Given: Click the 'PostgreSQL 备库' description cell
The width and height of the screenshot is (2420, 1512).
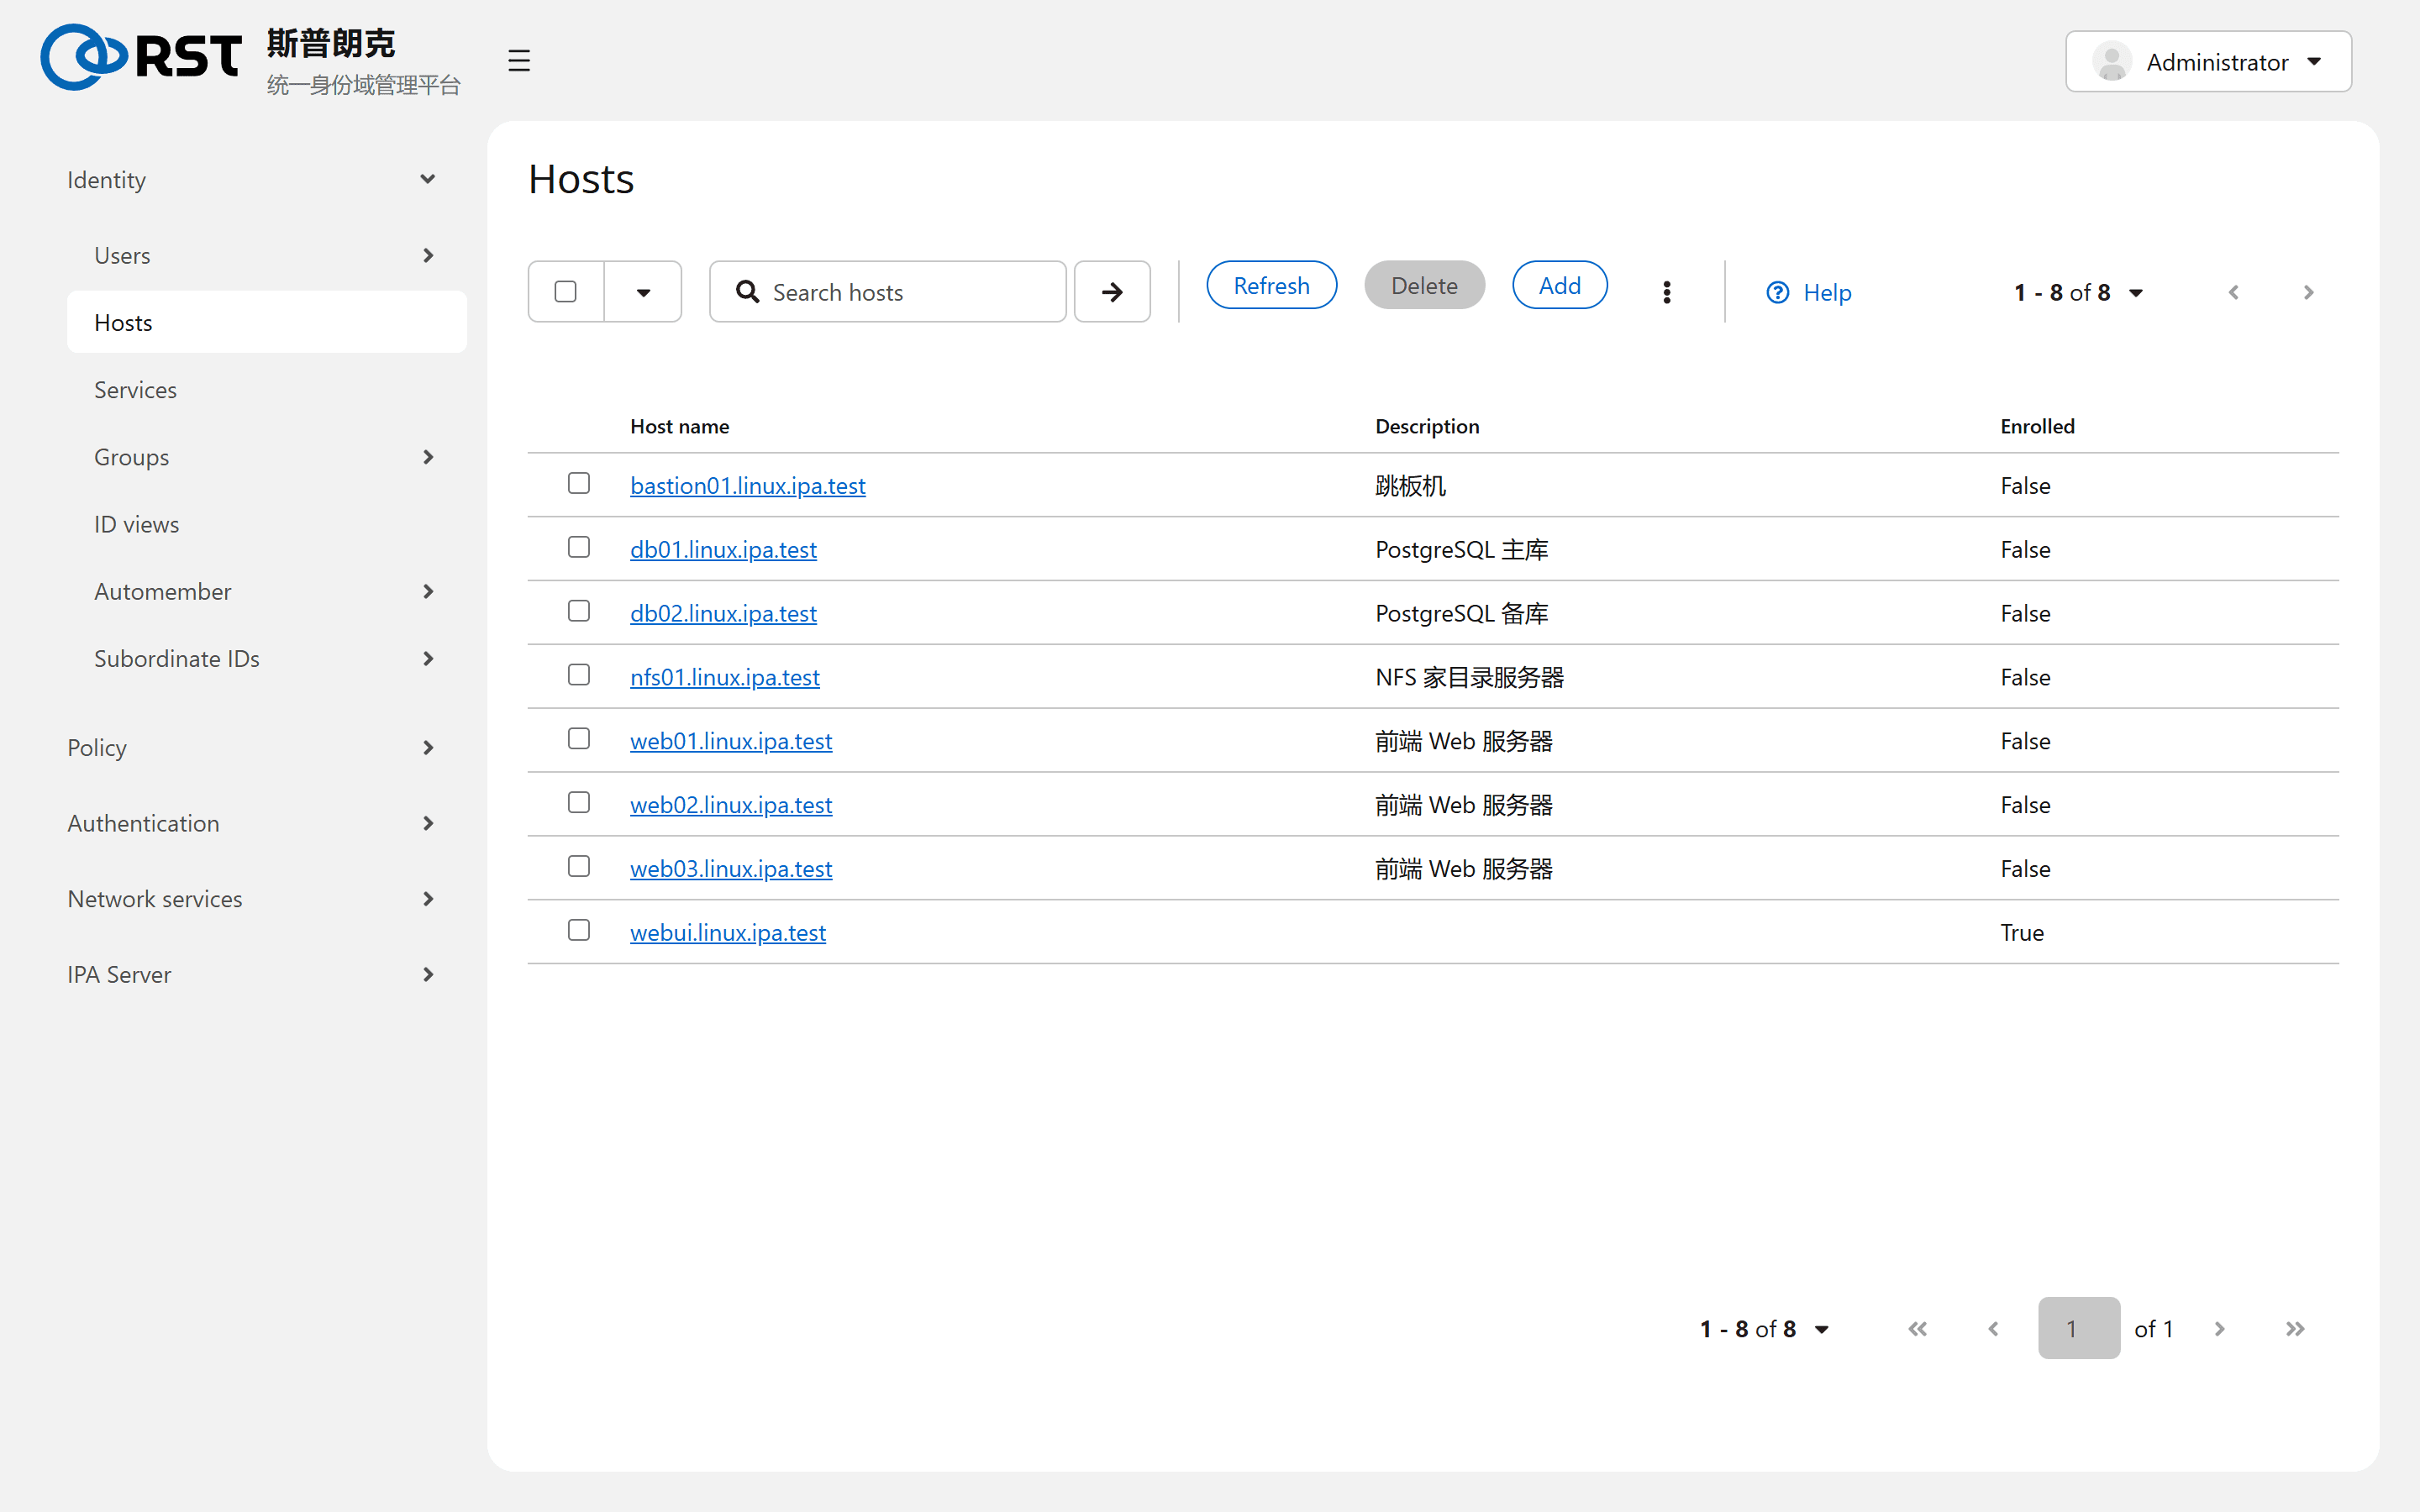Looking at the screenshot, I should (1461, 613).
